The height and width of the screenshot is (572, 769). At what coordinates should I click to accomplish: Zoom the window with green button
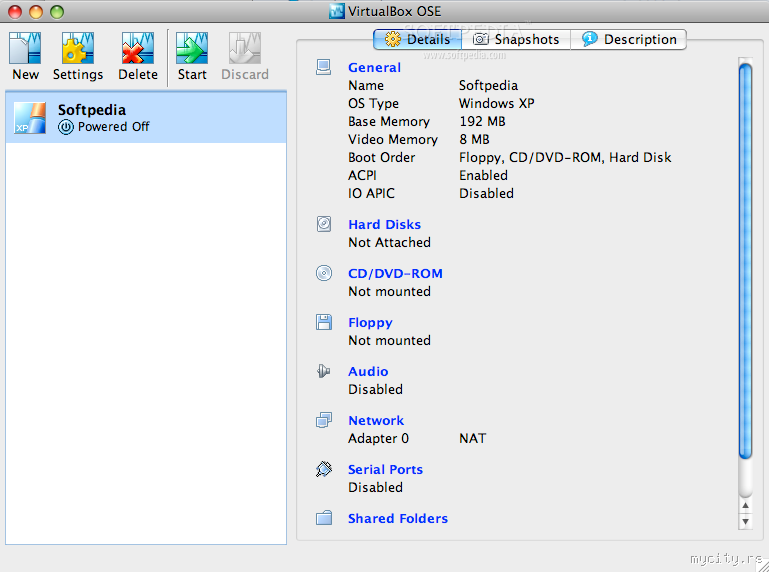57,11
